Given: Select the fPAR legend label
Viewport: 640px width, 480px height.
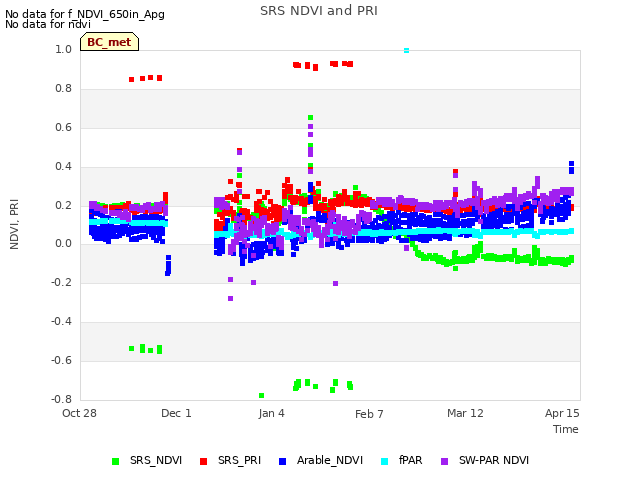Looking at the screenshot, I should pyautogui.click(x=411, y=460).
